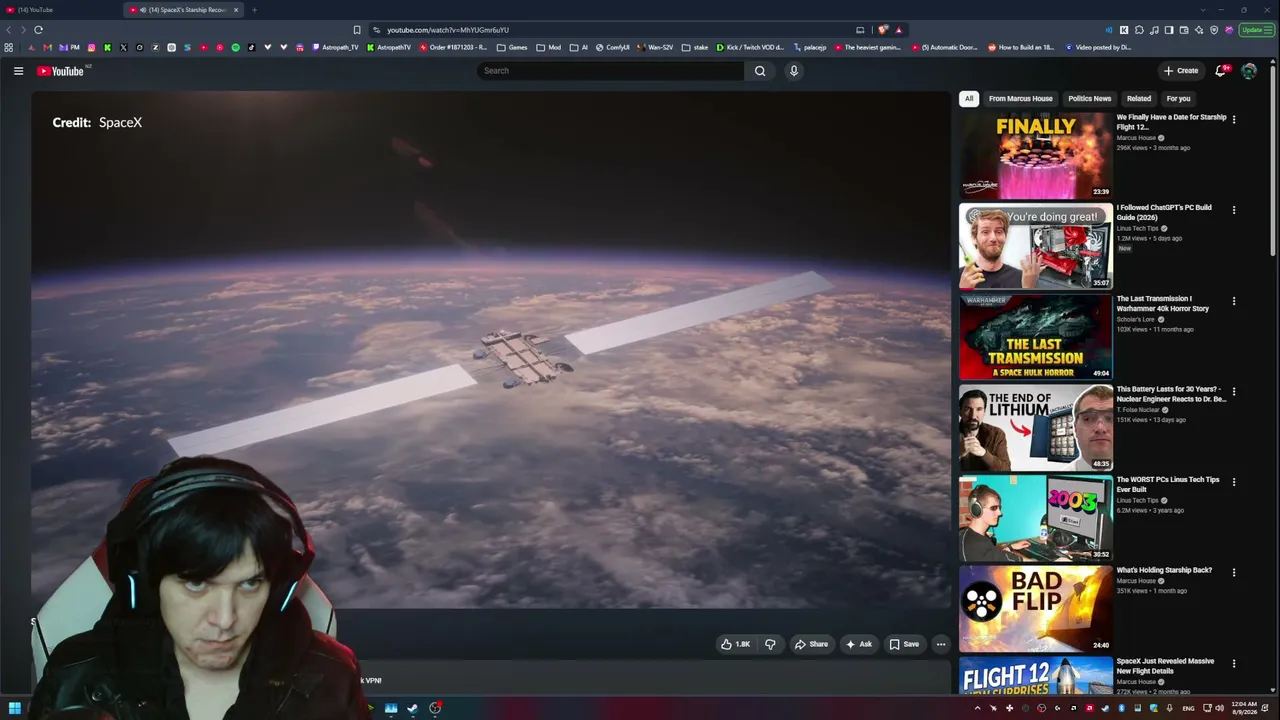Reload the page in browser toolbar

pyautogui.click(x=38, y=30)
